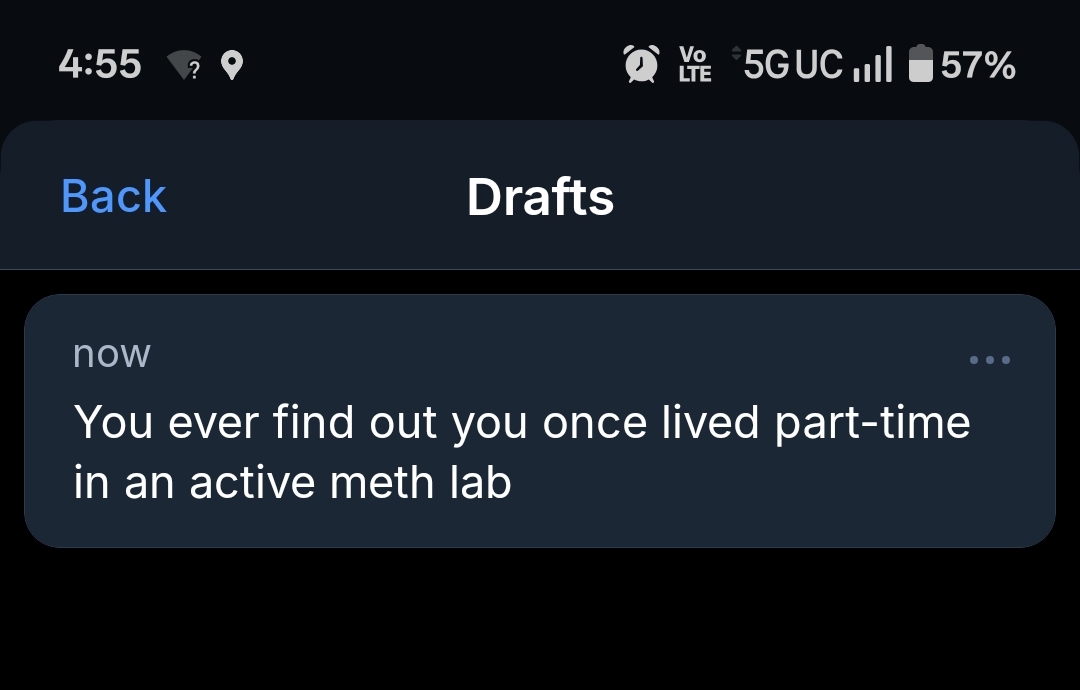Tap the word "part-time" in the draft
The width and height of the screenshot is (1080, 690).
872,423
